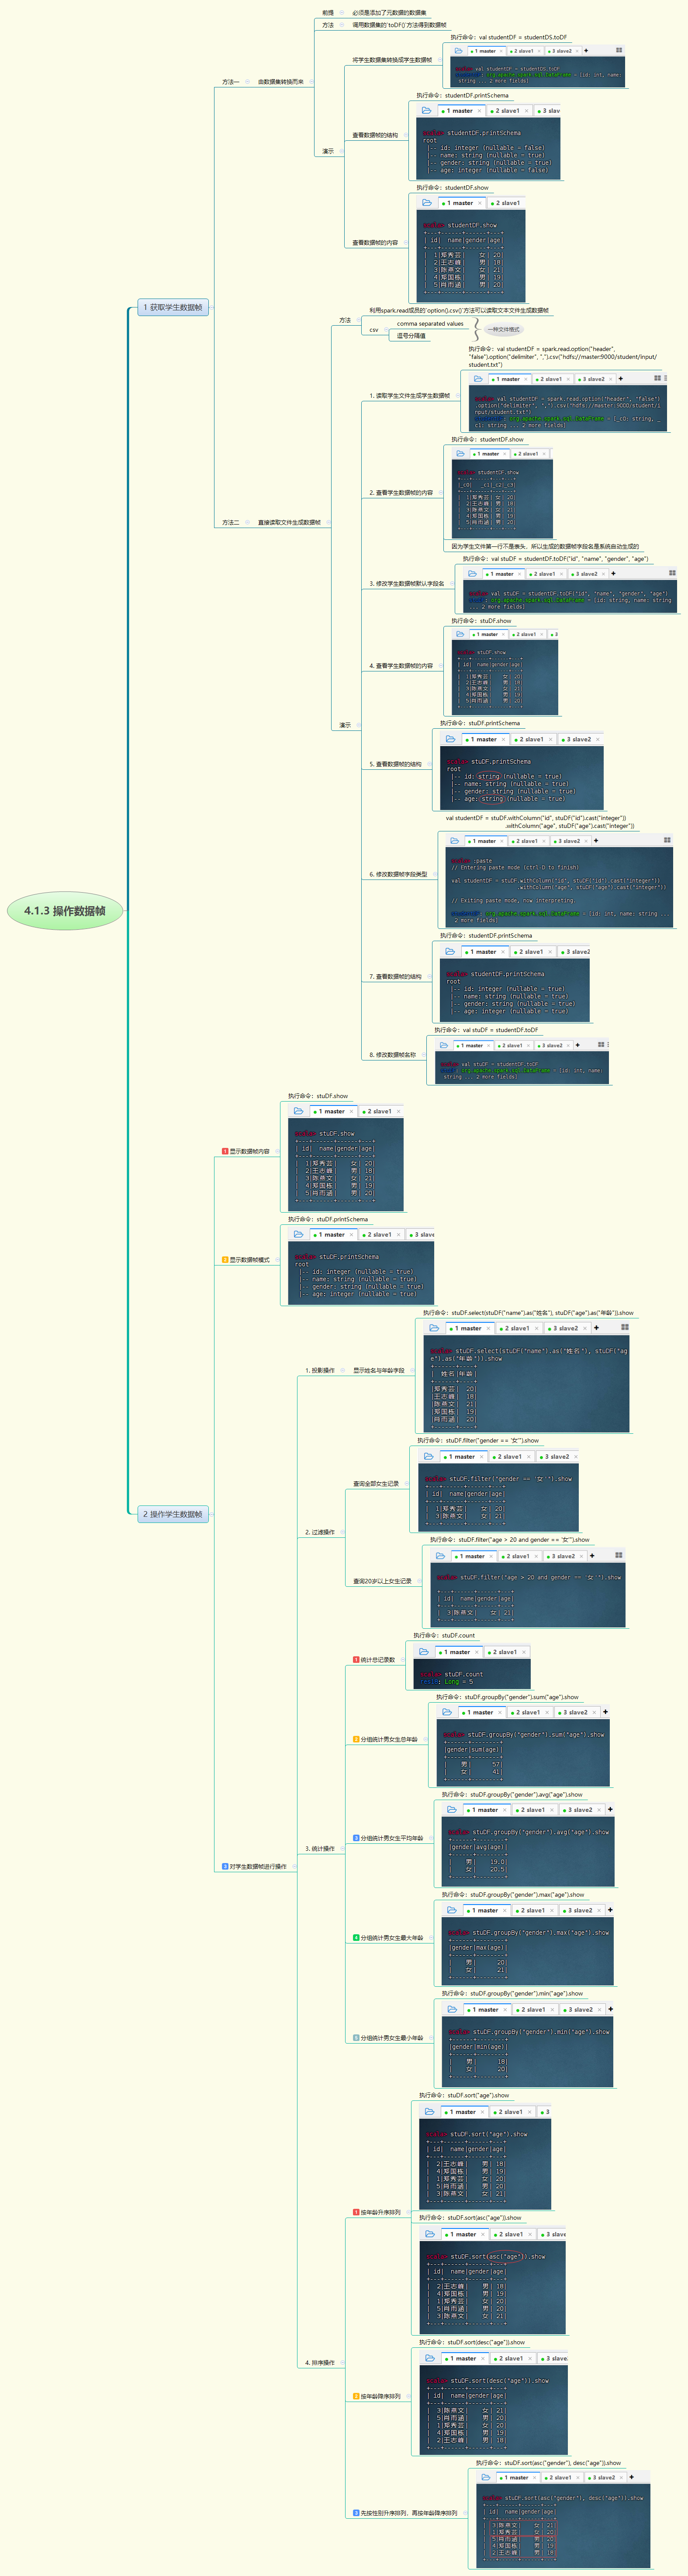Collapse the csv node

click(x=386, y=330)
